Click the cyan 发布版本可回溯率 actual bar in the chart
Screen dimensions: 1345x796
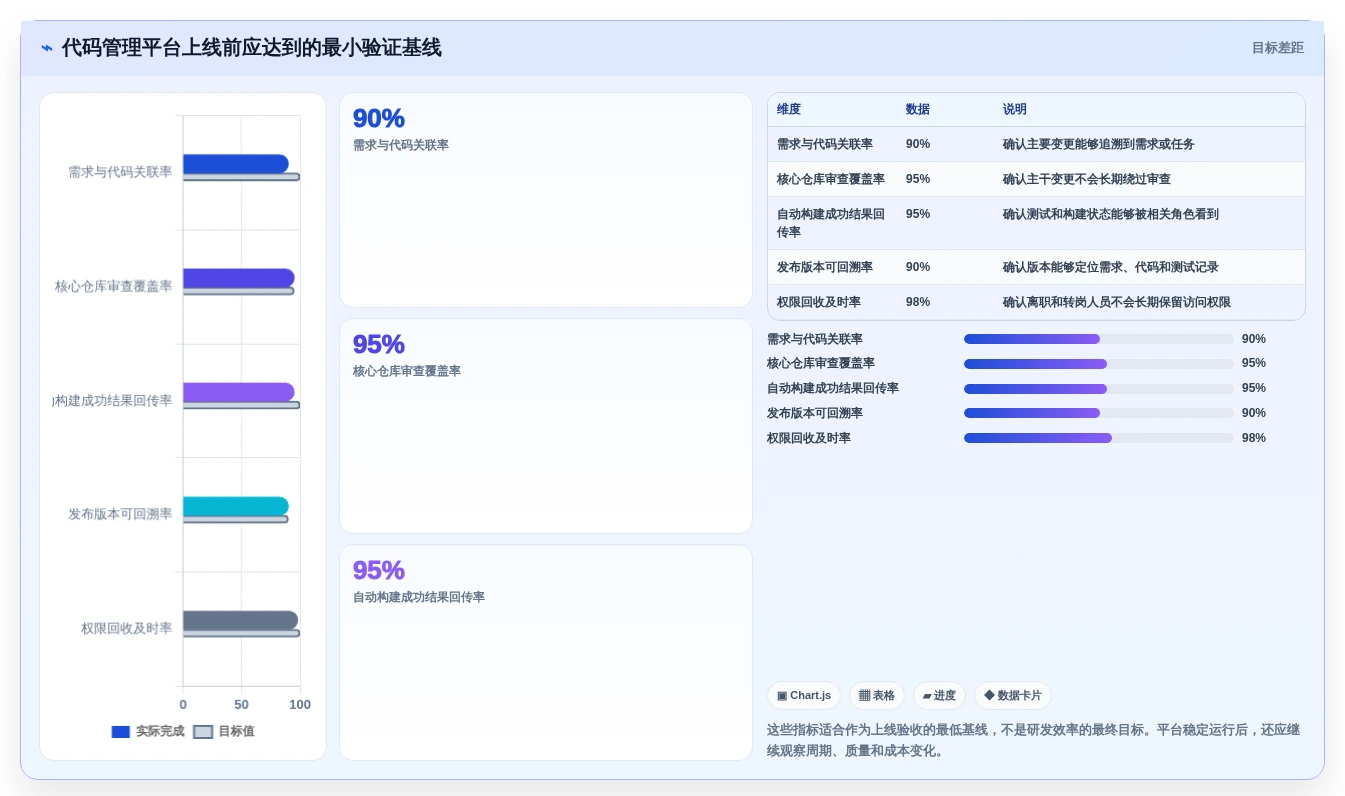coord(236,506)
